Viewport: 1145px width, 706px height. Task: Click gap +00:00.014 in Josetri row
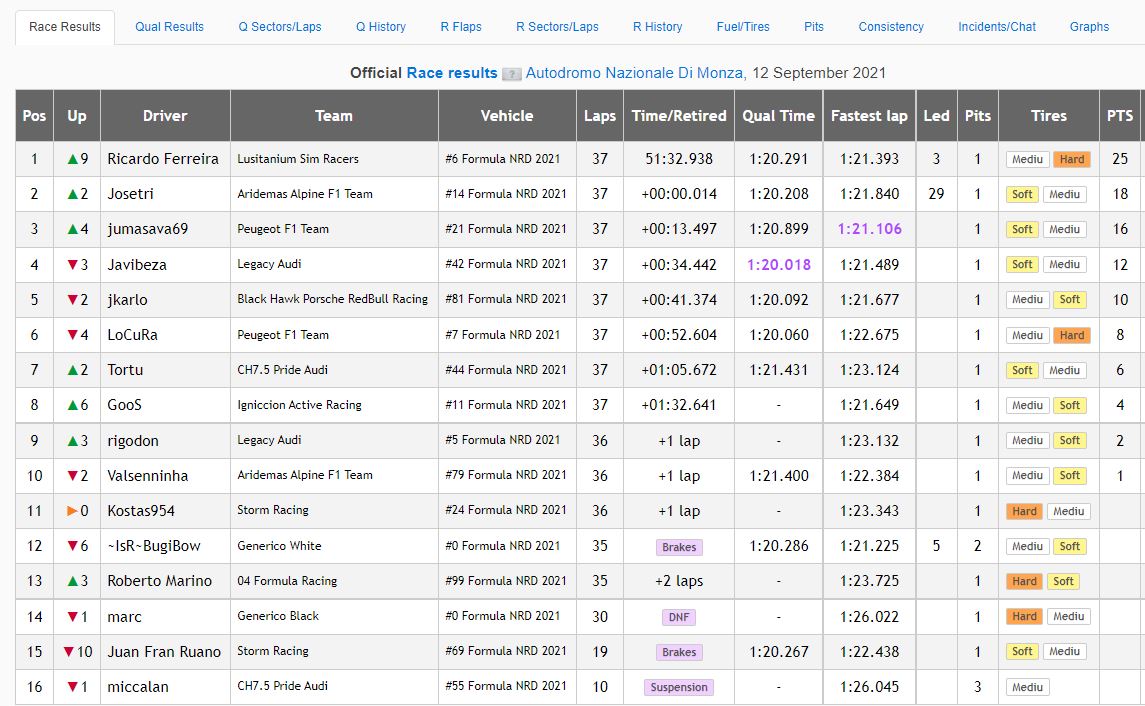click(678, 194)
